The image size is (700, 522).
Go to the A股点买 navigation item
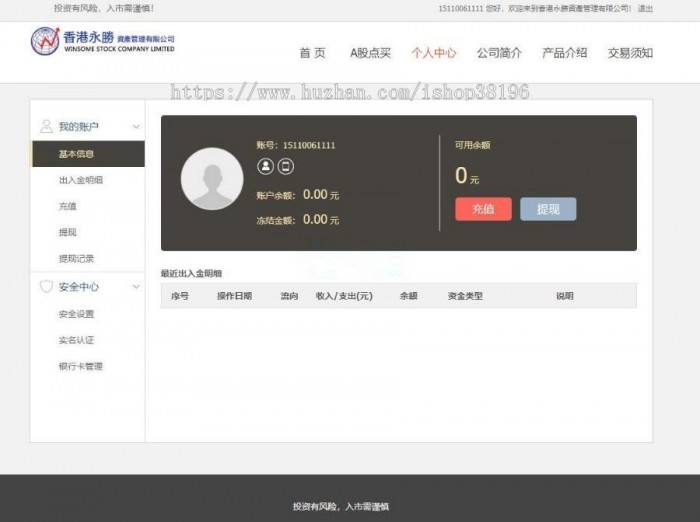tap(370, 53)
